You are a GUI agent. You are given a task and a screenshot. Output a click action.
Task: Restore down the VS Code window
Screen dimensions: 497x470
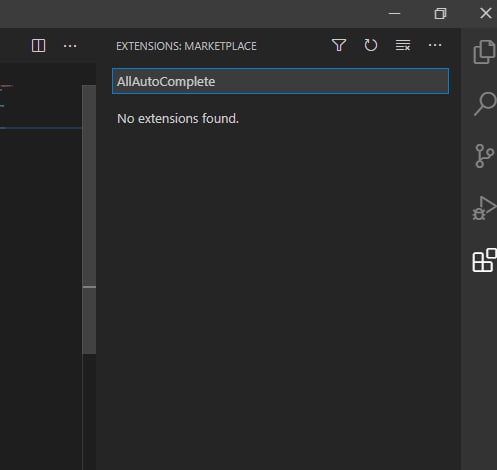(440, 14)
